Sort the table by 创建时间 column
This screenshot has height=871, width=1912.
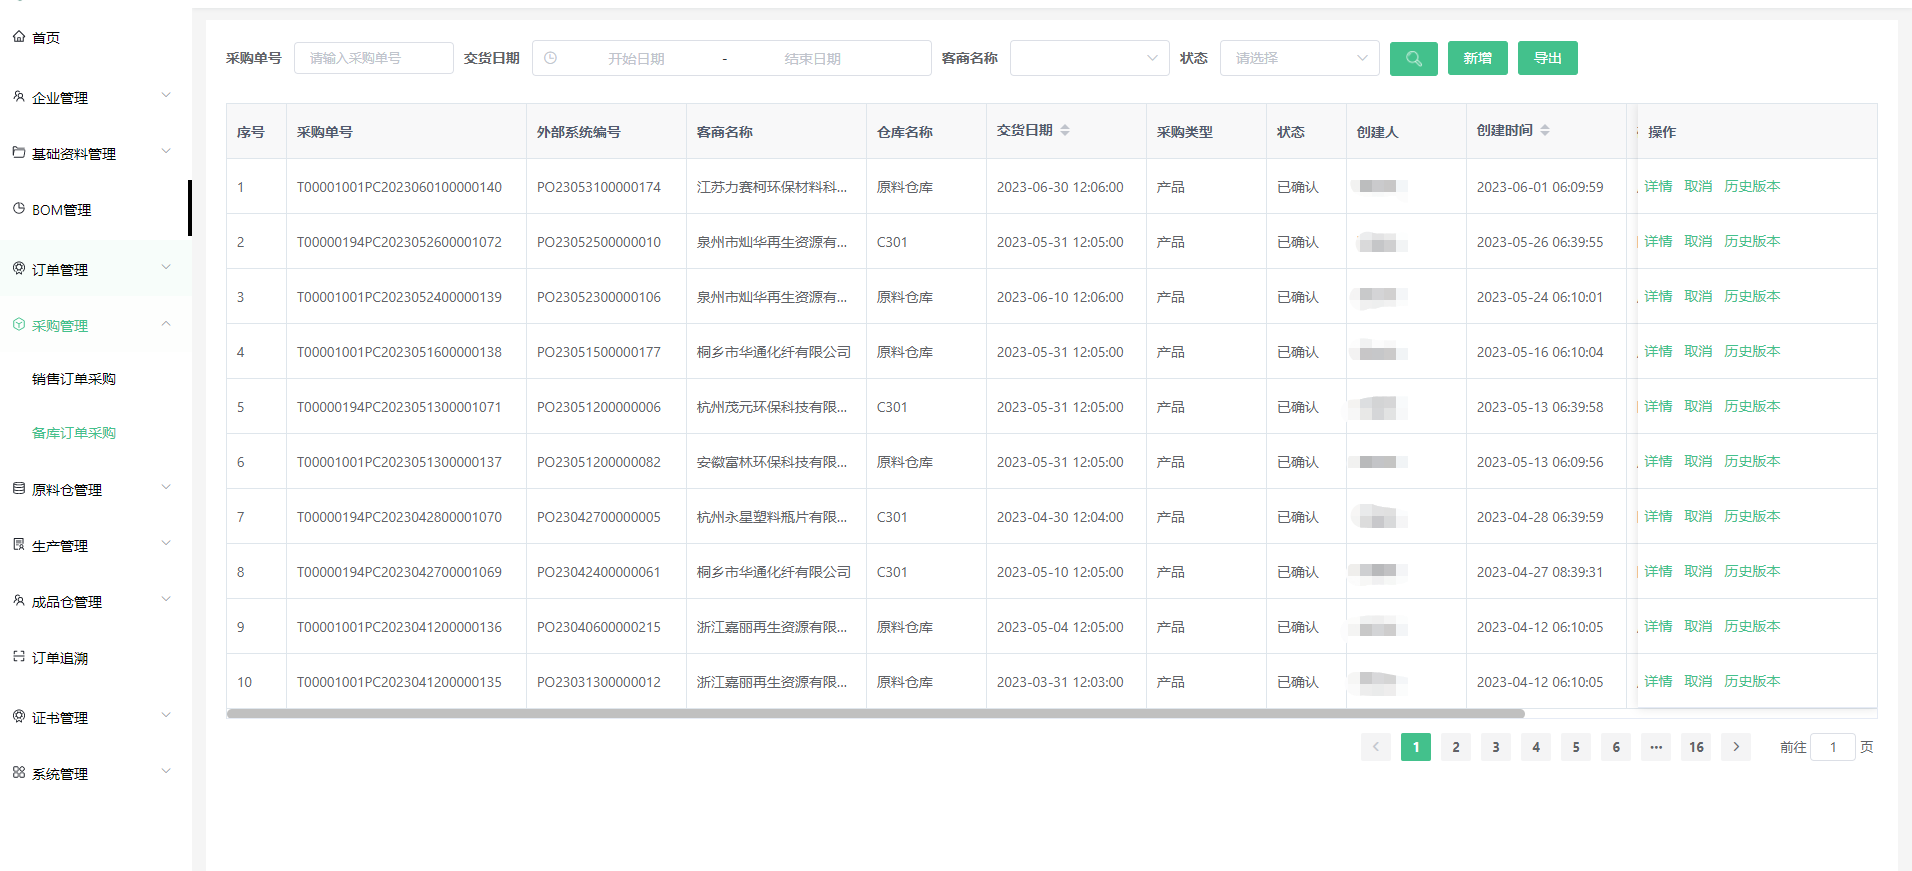(x=1545, y=131)
